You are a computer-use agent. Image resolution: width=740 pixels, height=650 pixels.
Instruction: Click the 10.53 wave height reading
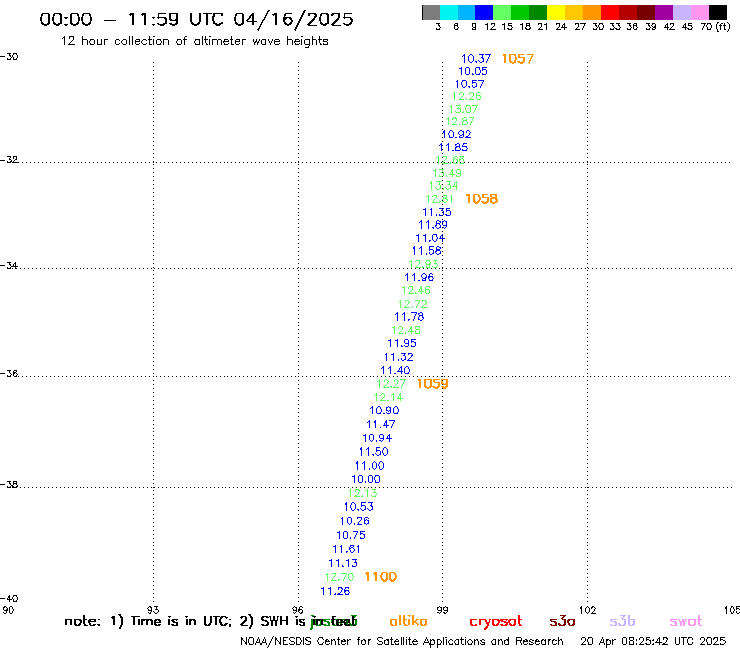pos(359,507)
